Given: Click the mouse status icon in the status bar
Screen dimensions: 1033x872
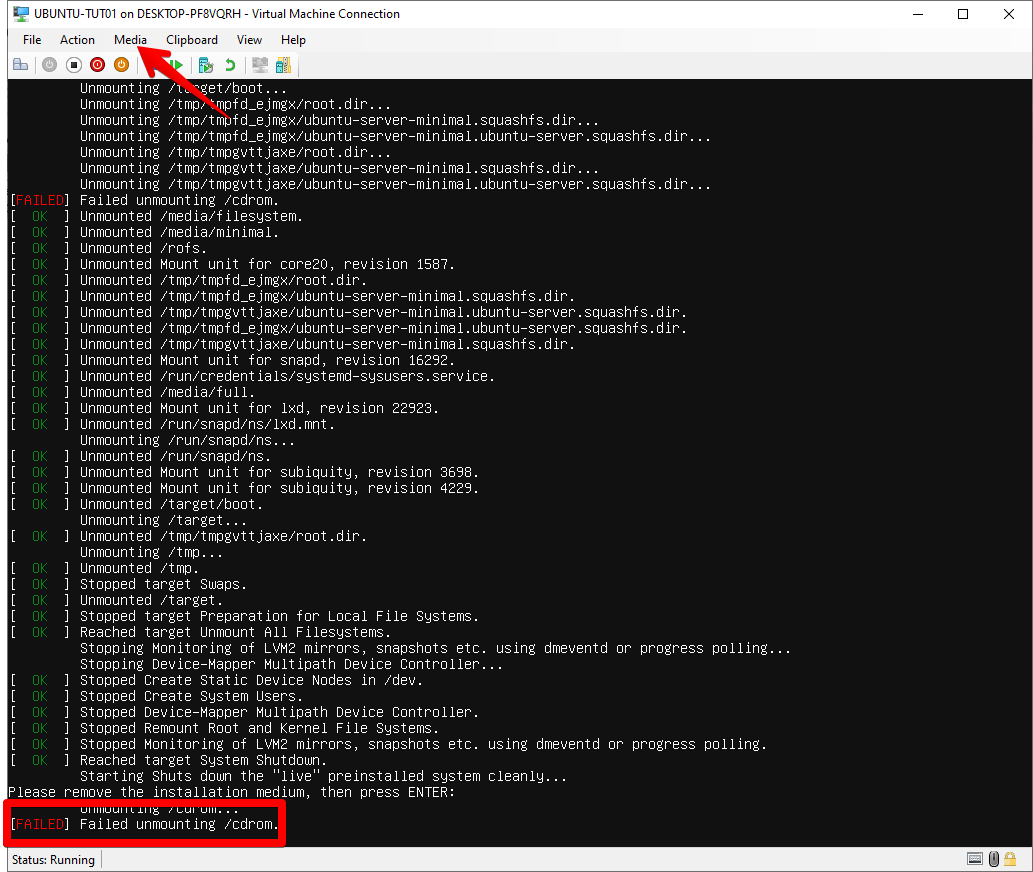Looking at the screenshot, I should [993, 859].
